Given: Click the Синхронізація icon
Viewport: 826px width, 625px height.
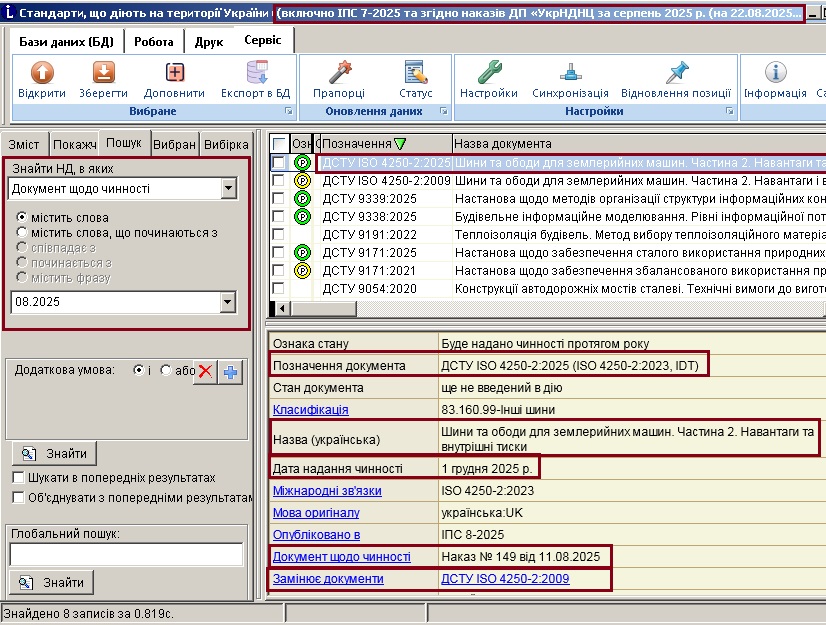Looking at the screenshot, I should pyautogui.click(x=571, y=73).
